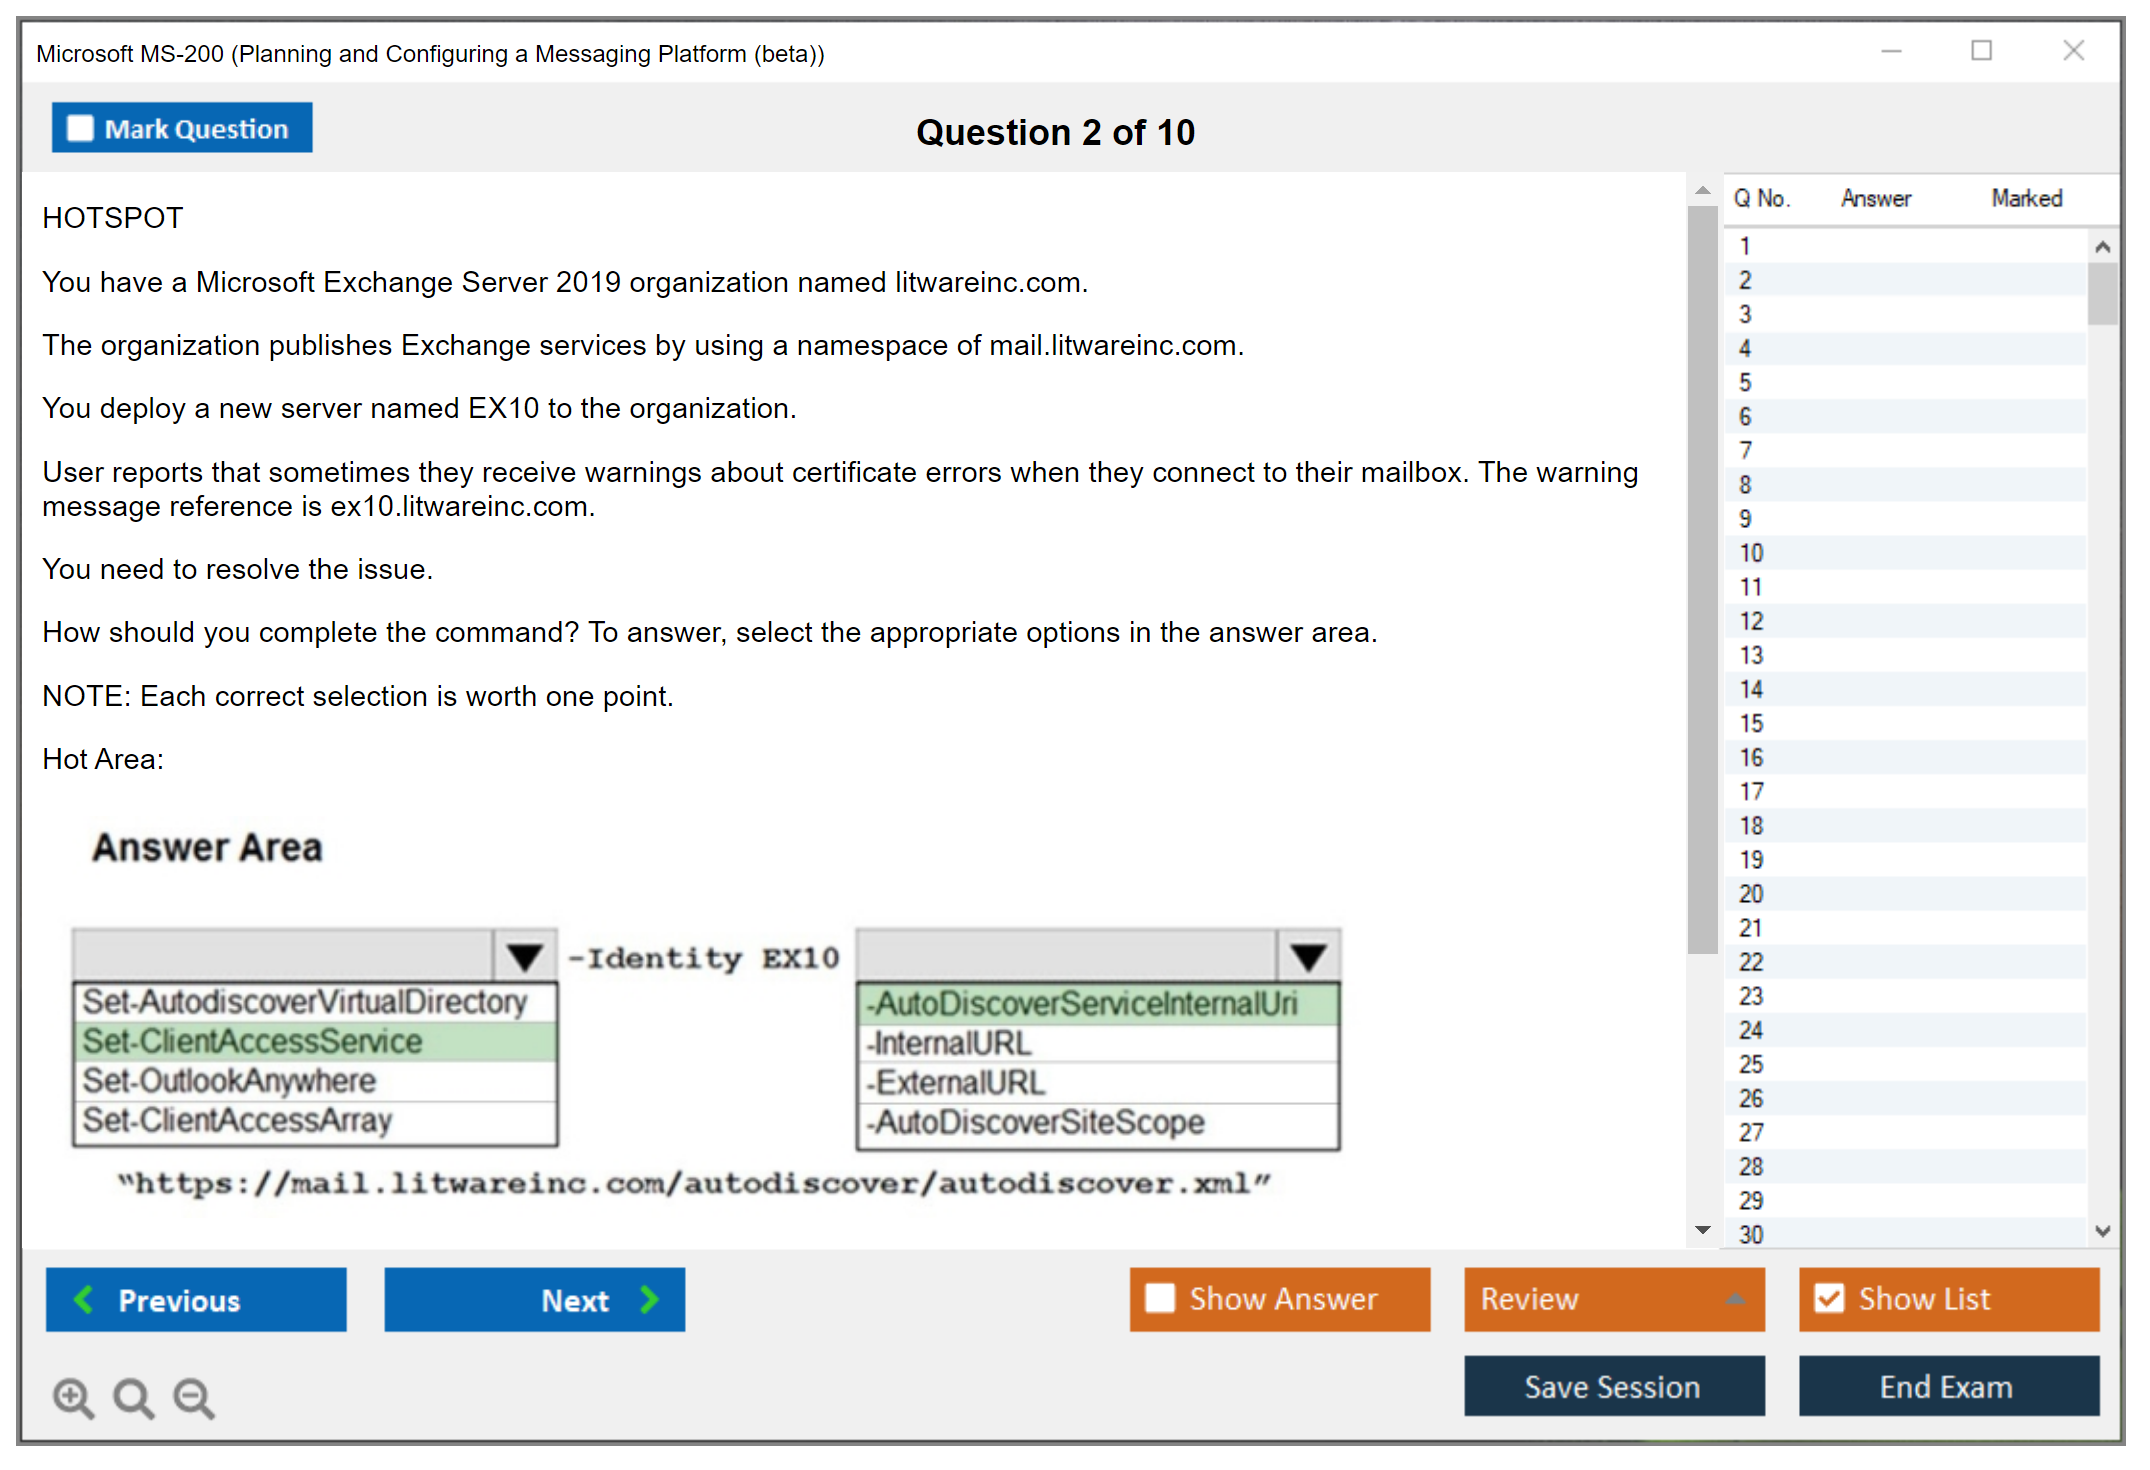Select Set-OutlookAnywhere option in list
This screenshot has height=1470, width=2150.
[x=230, y=1081]
